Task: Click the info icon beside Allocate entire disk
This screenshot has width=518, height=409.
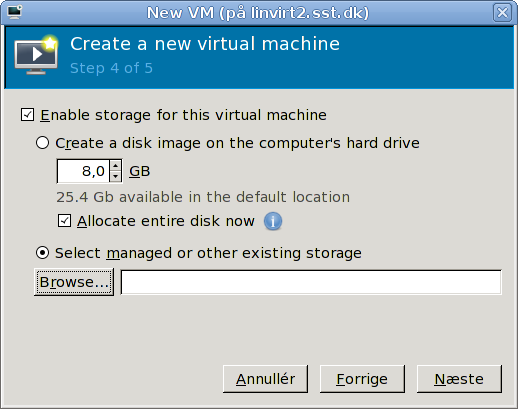Action: (x=273, y=221)
